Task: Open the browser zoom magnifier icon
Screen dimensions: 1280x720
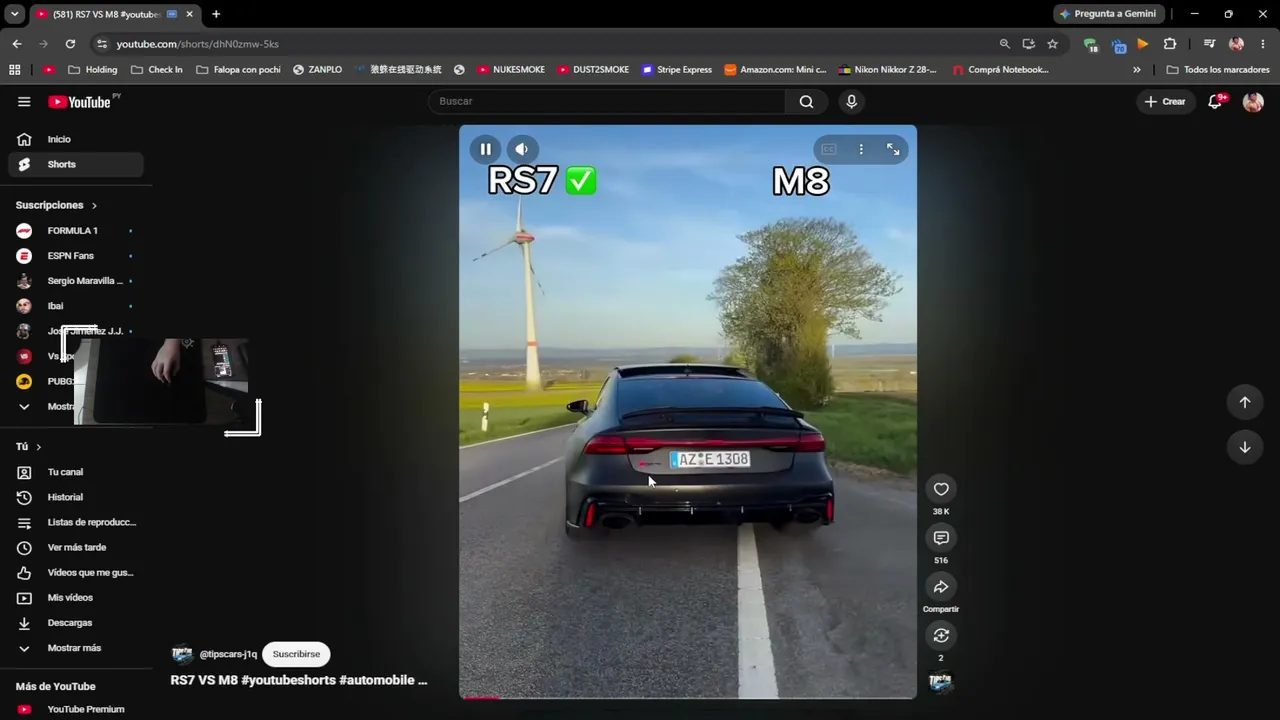Action: coord(1005,44)
